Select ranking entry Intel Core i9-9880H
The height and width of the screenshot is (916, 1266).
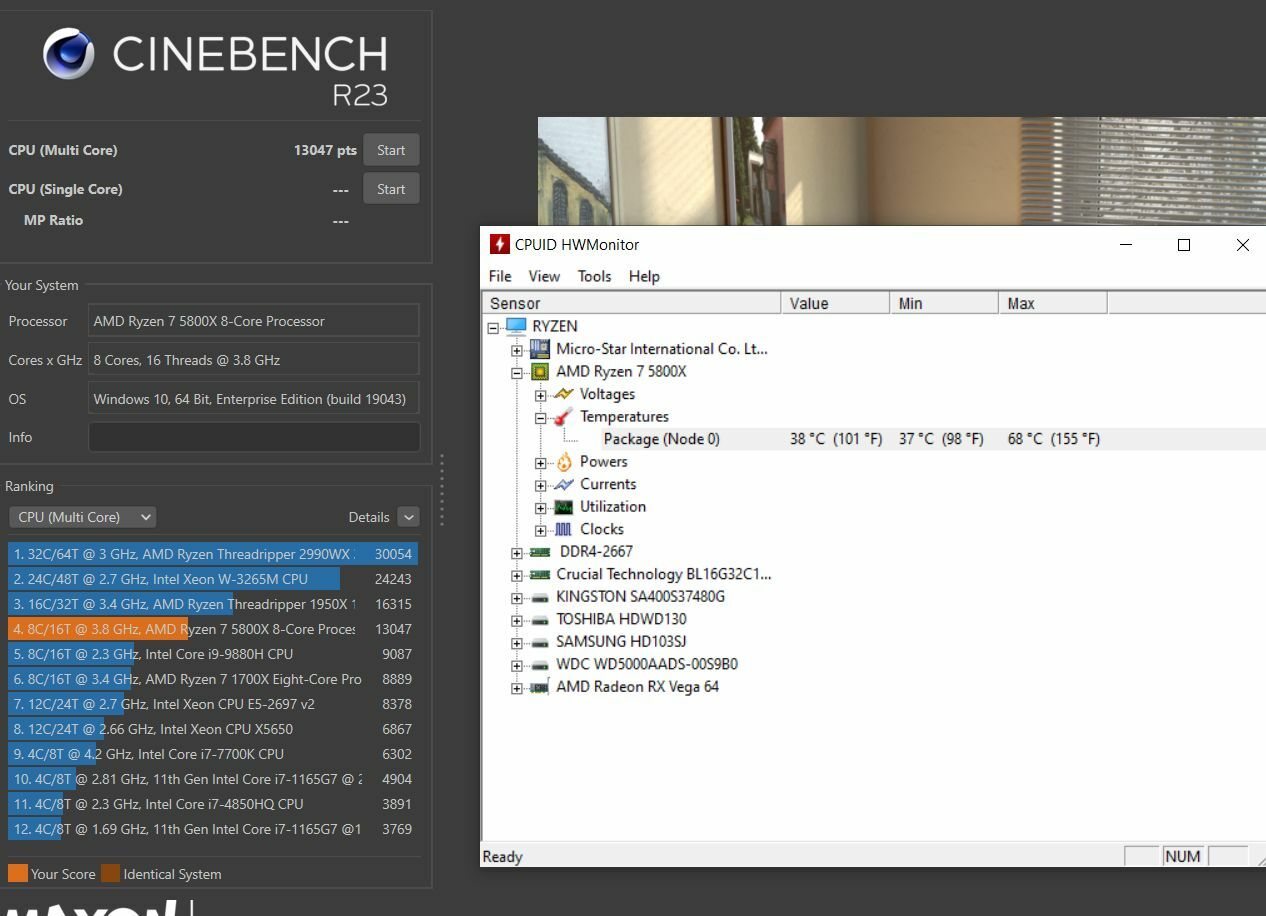coord(213,654)
